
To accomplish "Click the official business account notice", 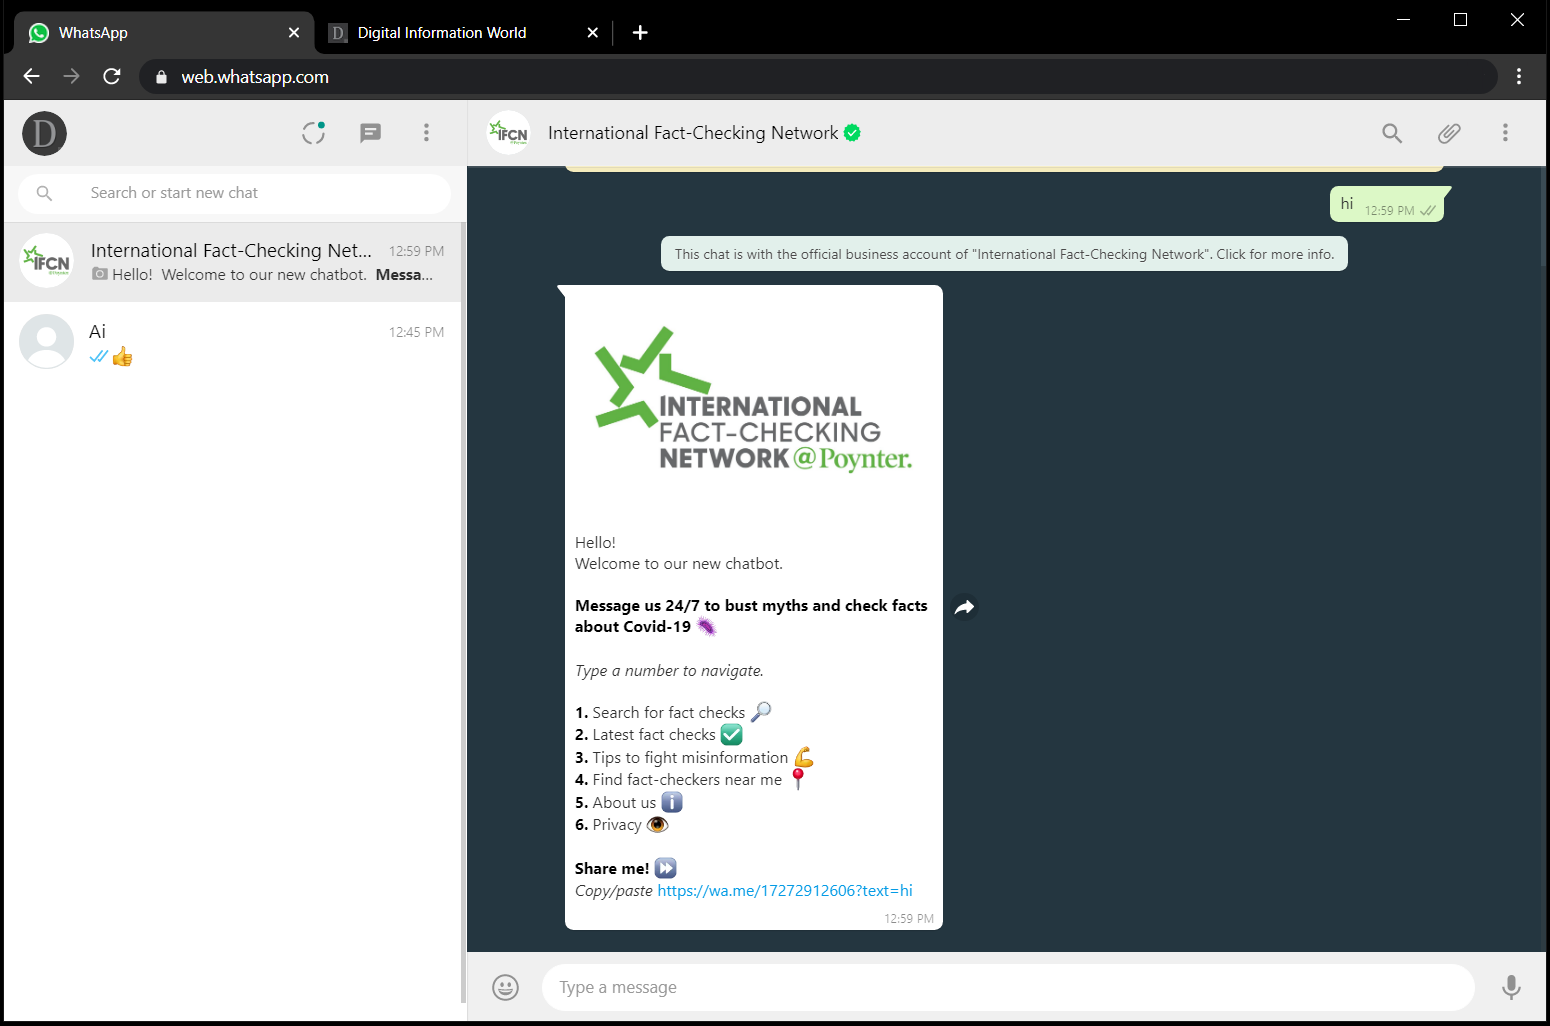I will click(x=1004, y=254).
